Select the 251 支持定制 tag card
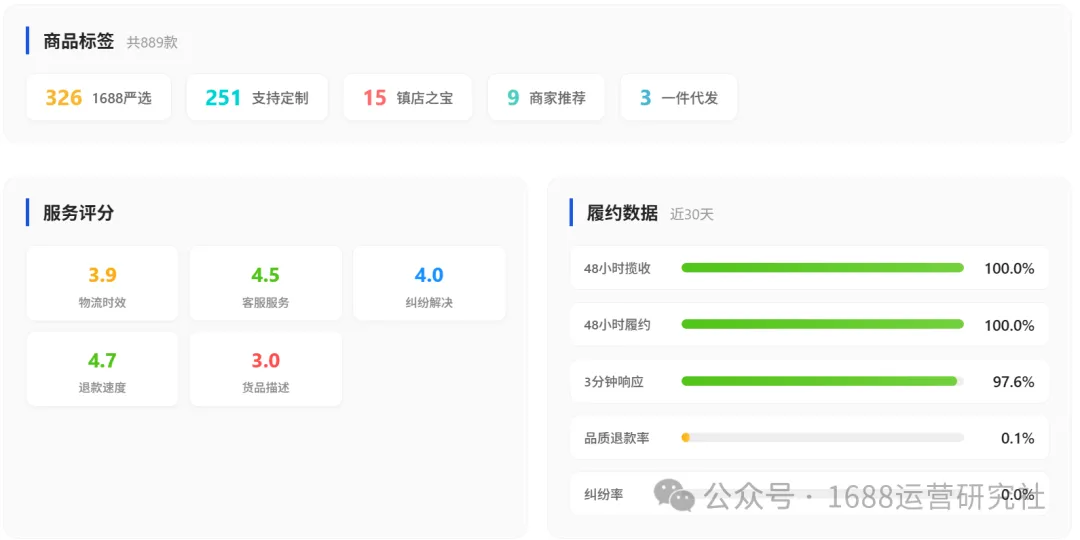Screen dimensions: 1080x540 click(x=258, y=98)
